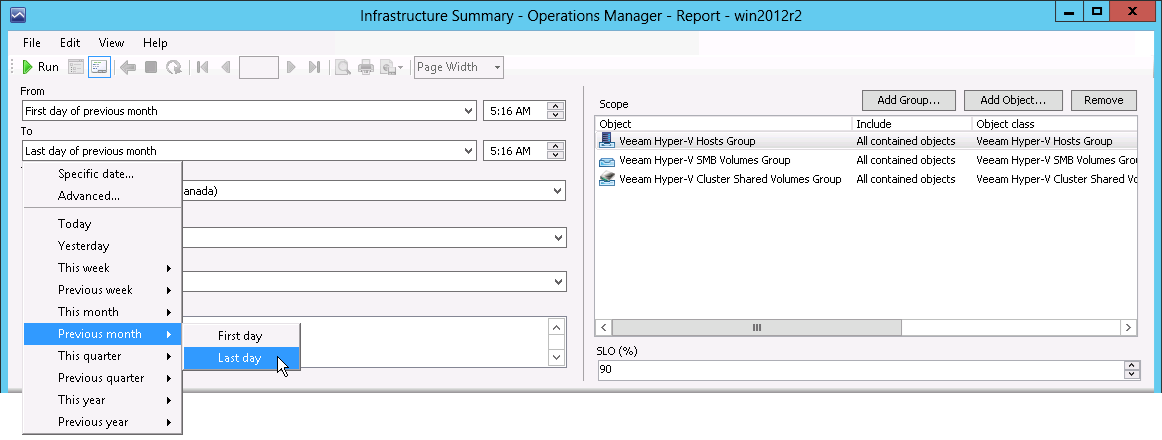This screenshot has height=440, width=1162.
Task: Expand 'This month' submenu
Action: 102,312
